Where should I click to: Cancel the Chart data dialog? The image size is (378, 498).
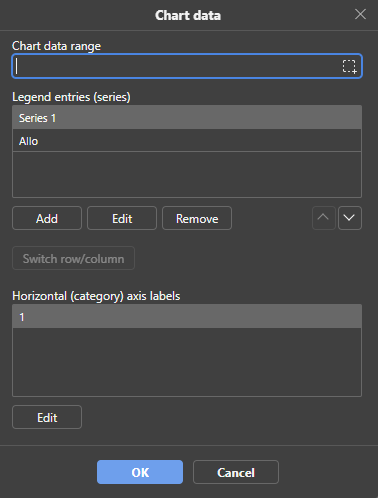[236, 472]
